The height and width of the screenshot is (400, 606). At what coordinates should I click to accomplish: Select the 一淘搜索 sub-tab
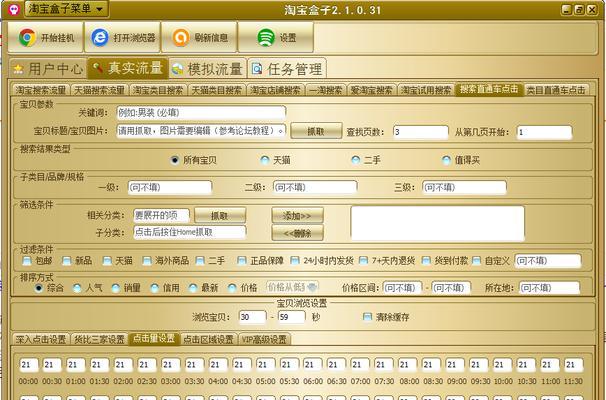point(326,90)
